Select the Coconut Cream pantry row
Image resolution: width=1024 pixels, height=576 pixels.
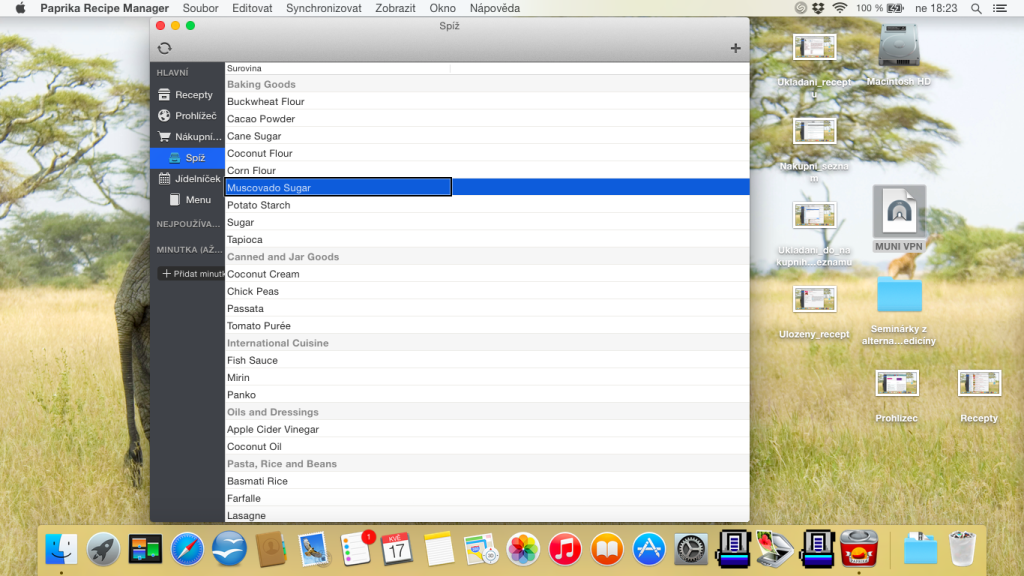click(x=487, y=274)
